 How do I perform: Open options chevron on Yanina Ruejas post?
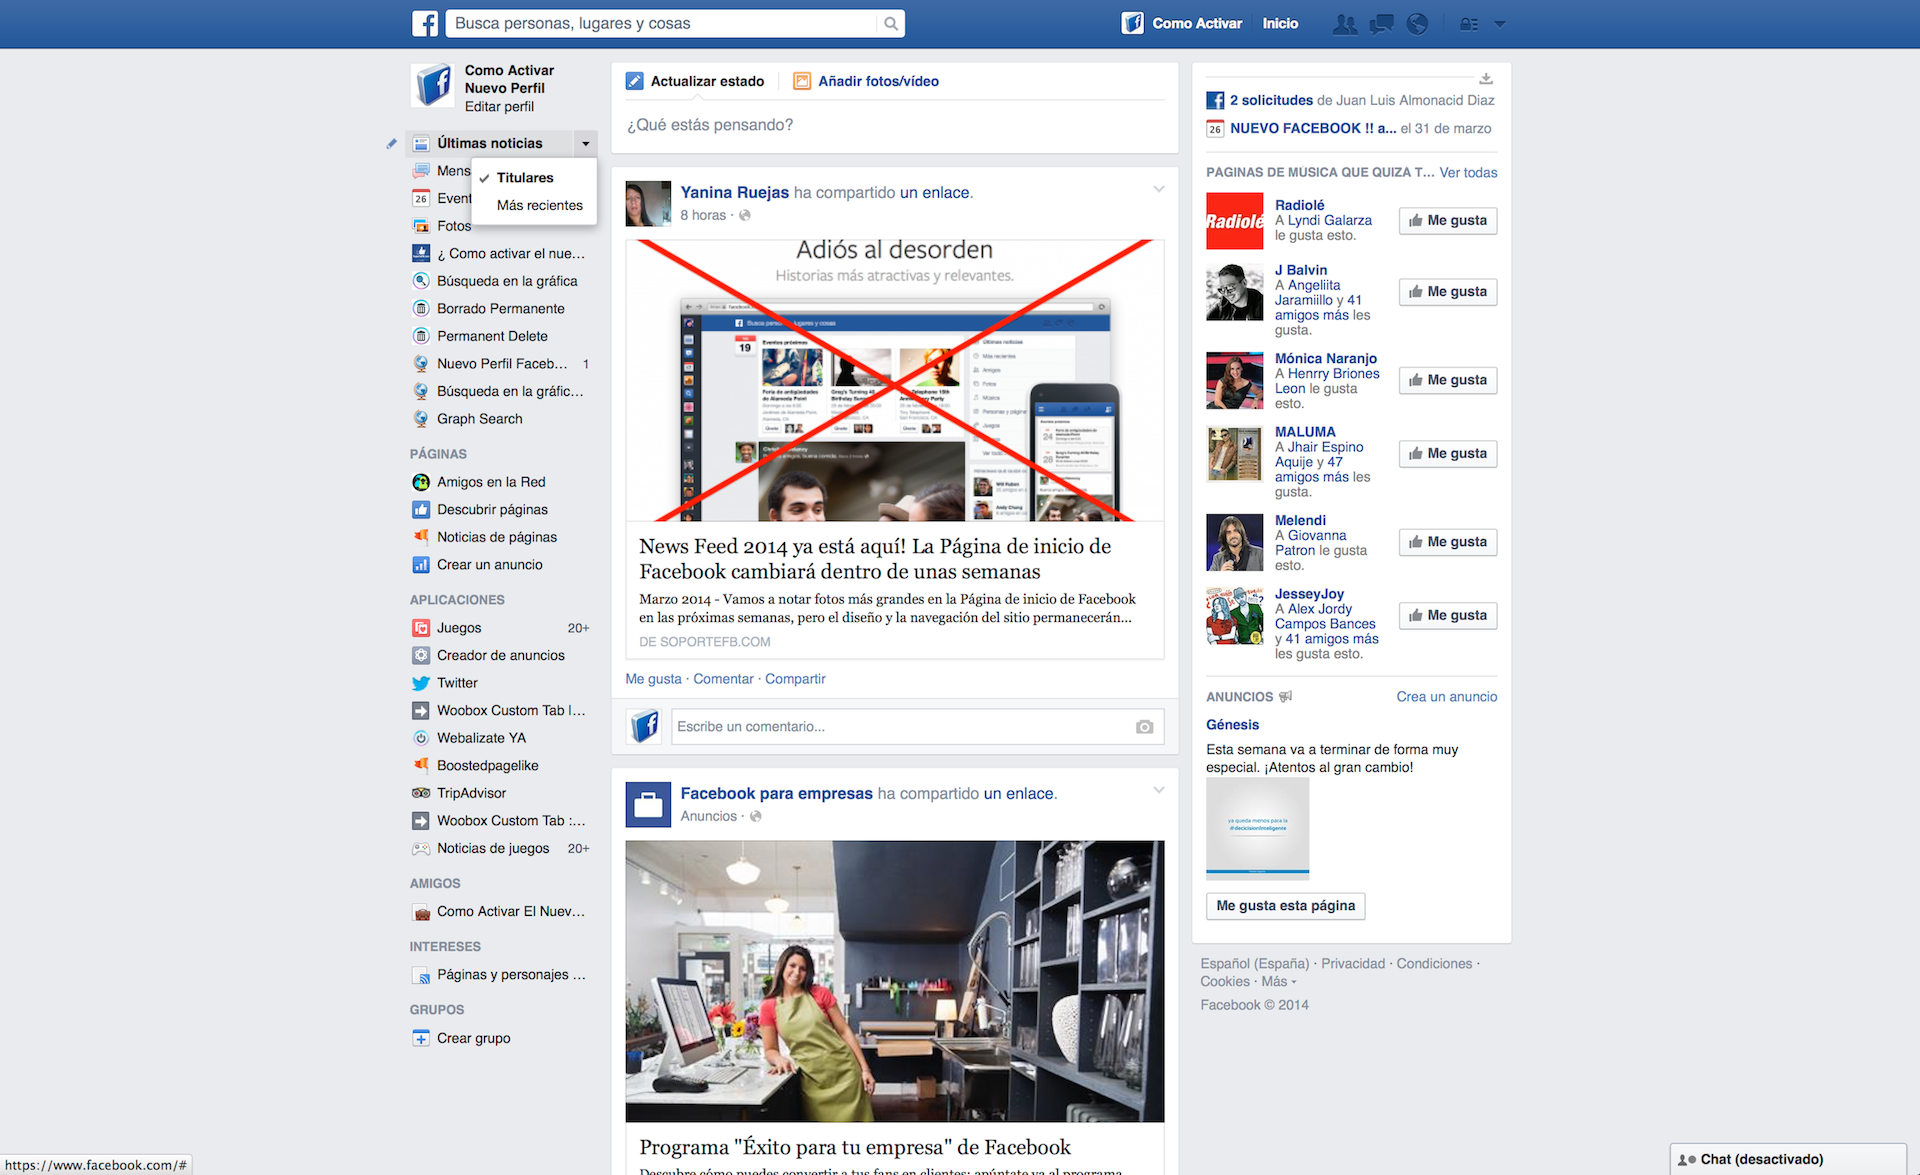pyautogui.click(x=1158, y=189)
